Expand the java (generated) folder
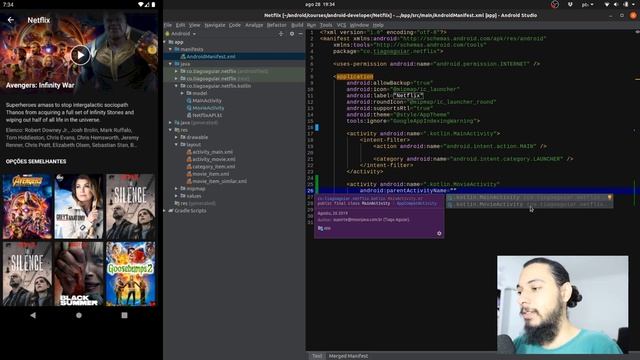 coord(171,122)
